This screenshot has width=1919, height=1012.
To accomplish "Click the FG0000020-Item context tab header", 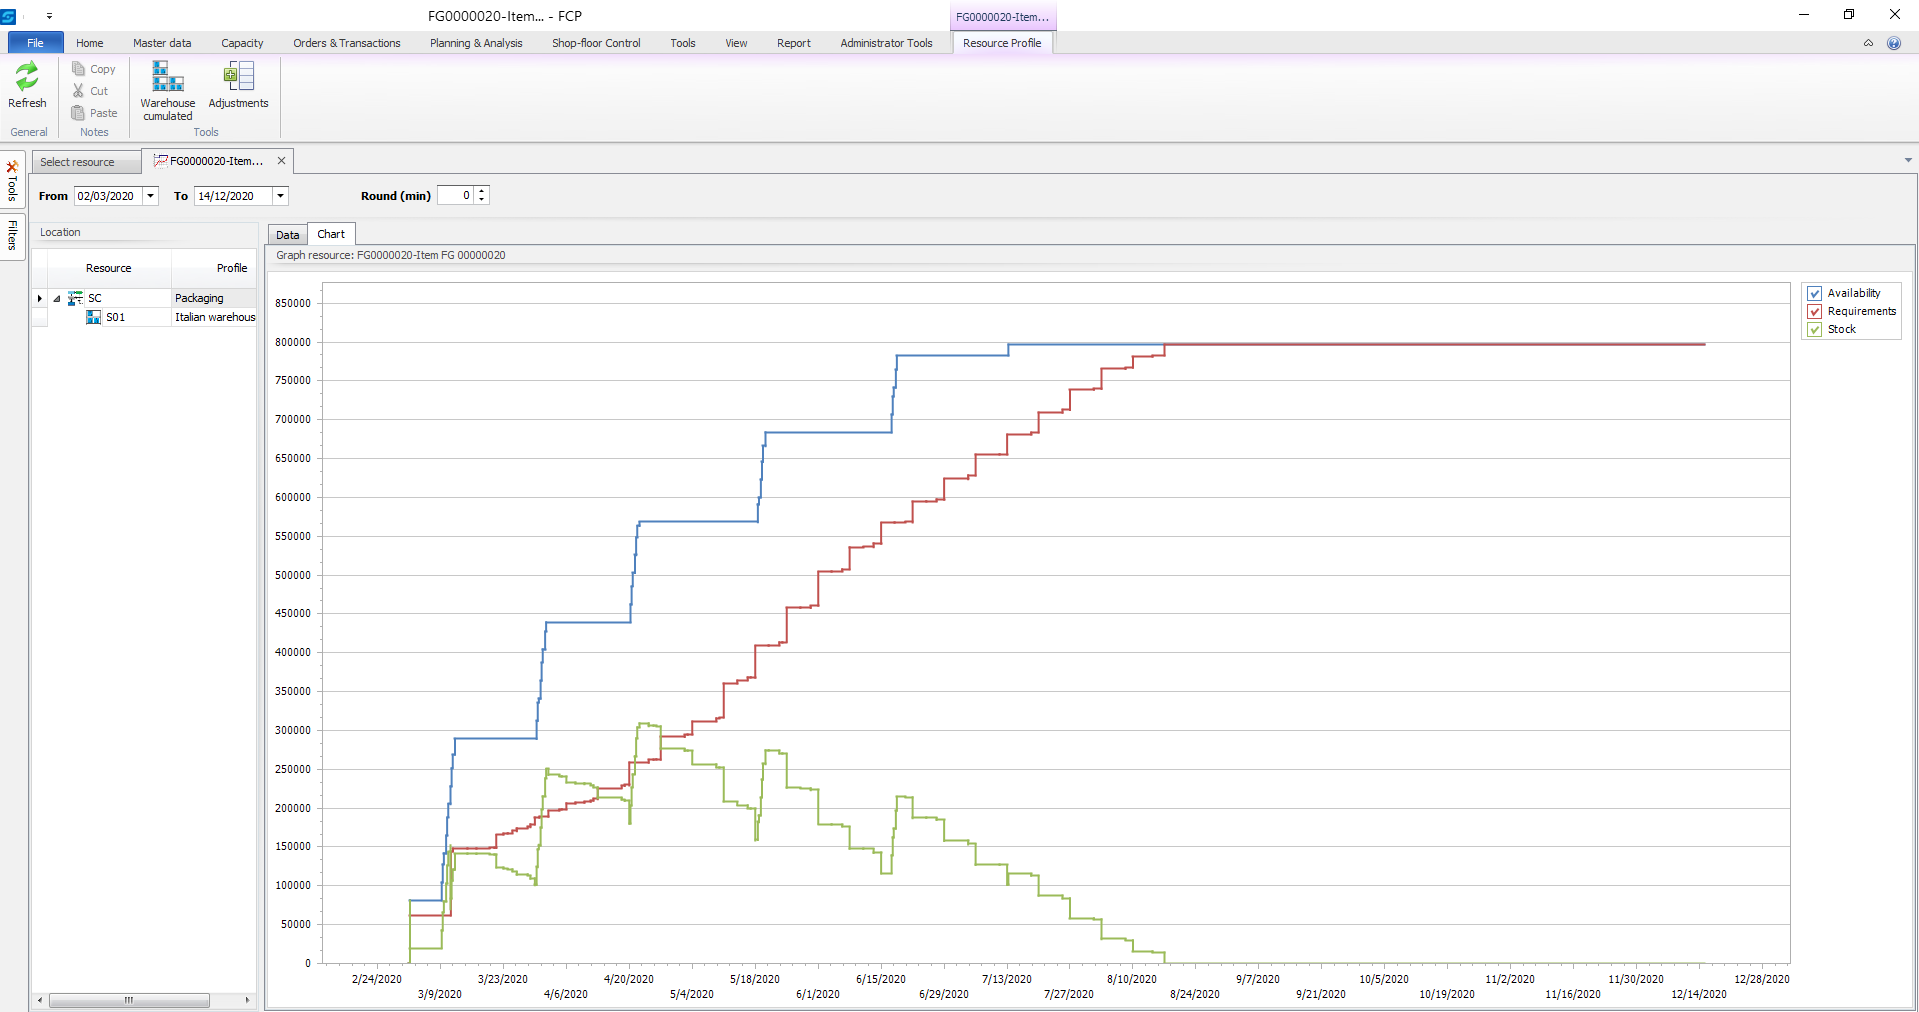I will (1002, 17).
